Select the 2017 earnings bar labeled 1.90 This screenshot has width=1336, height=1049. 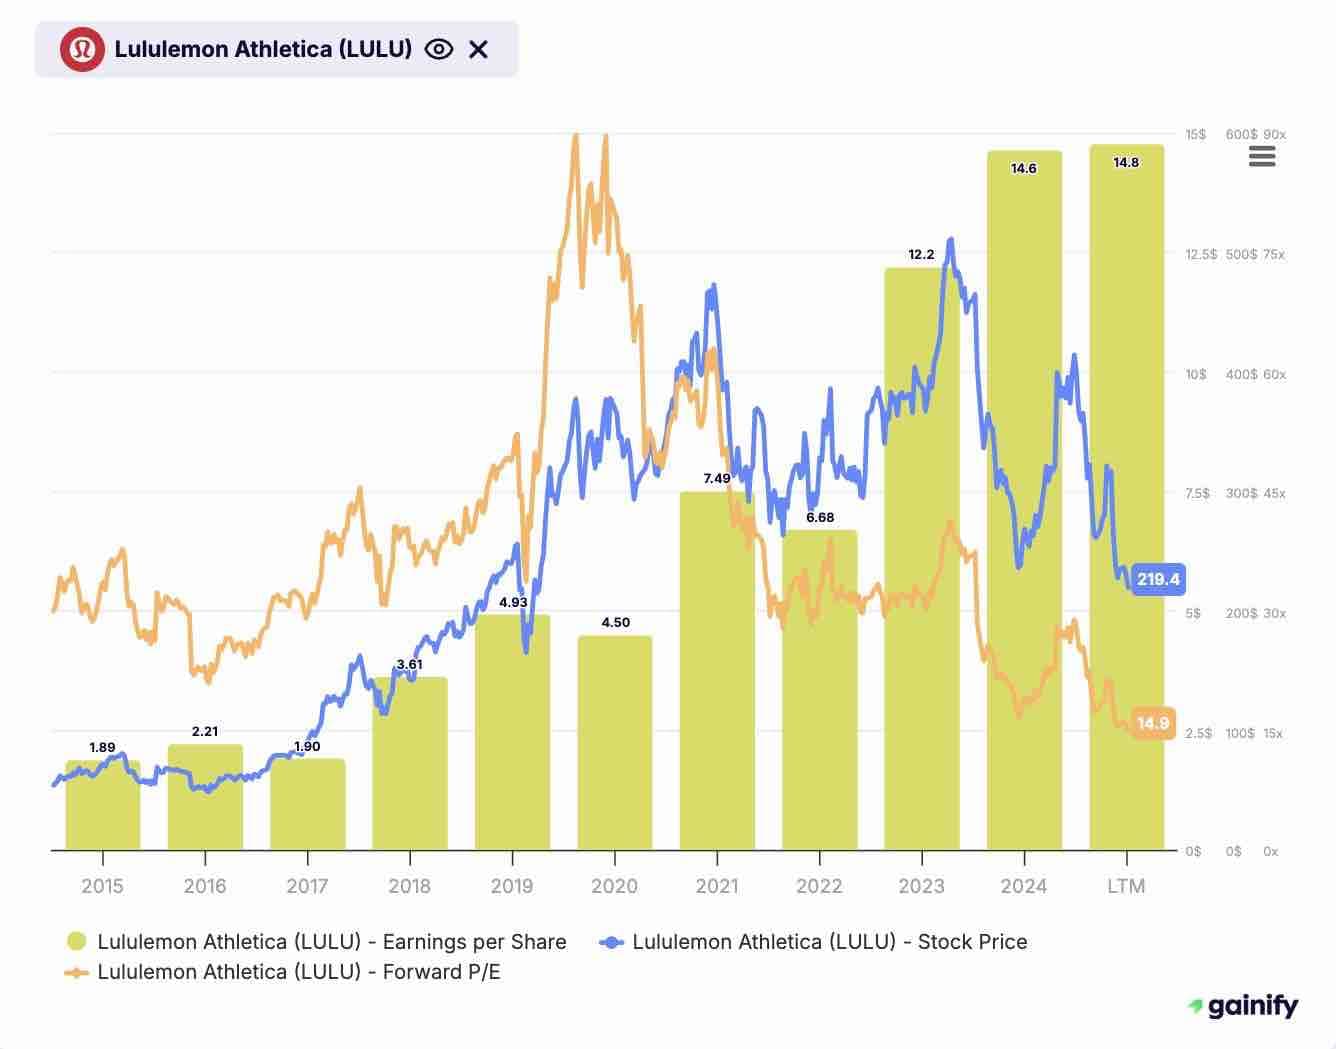click(x=308, y=804)
